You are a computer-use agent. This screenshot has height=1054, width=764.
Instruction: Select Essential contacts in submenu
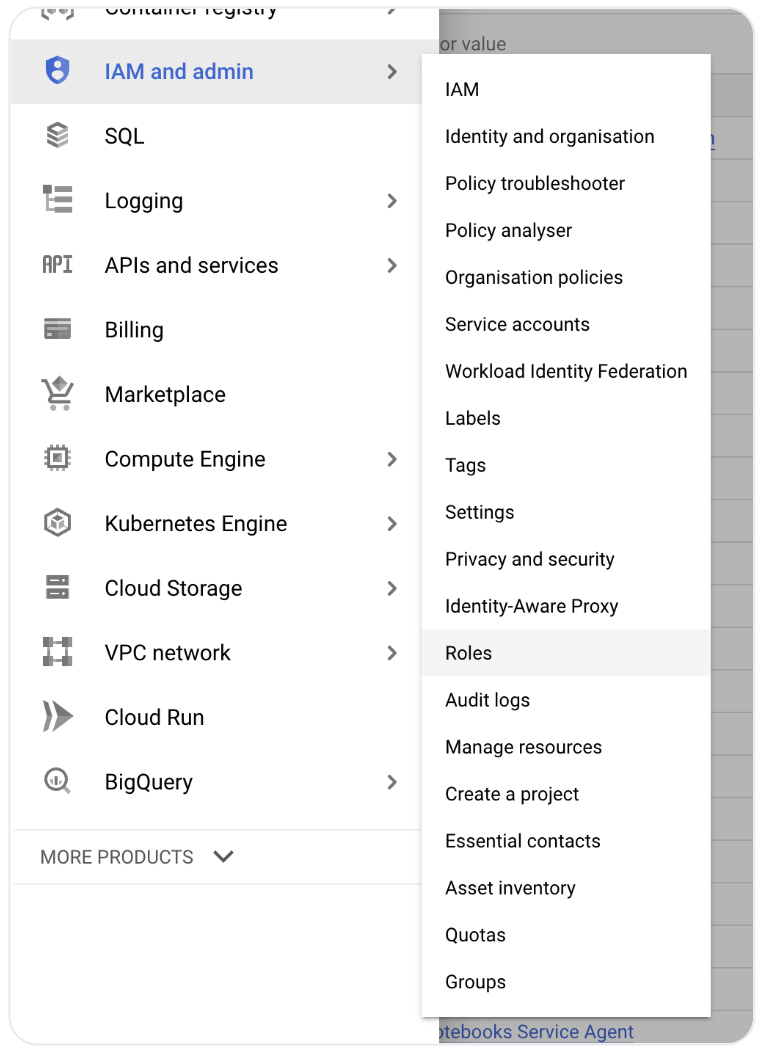click(566, 841)
